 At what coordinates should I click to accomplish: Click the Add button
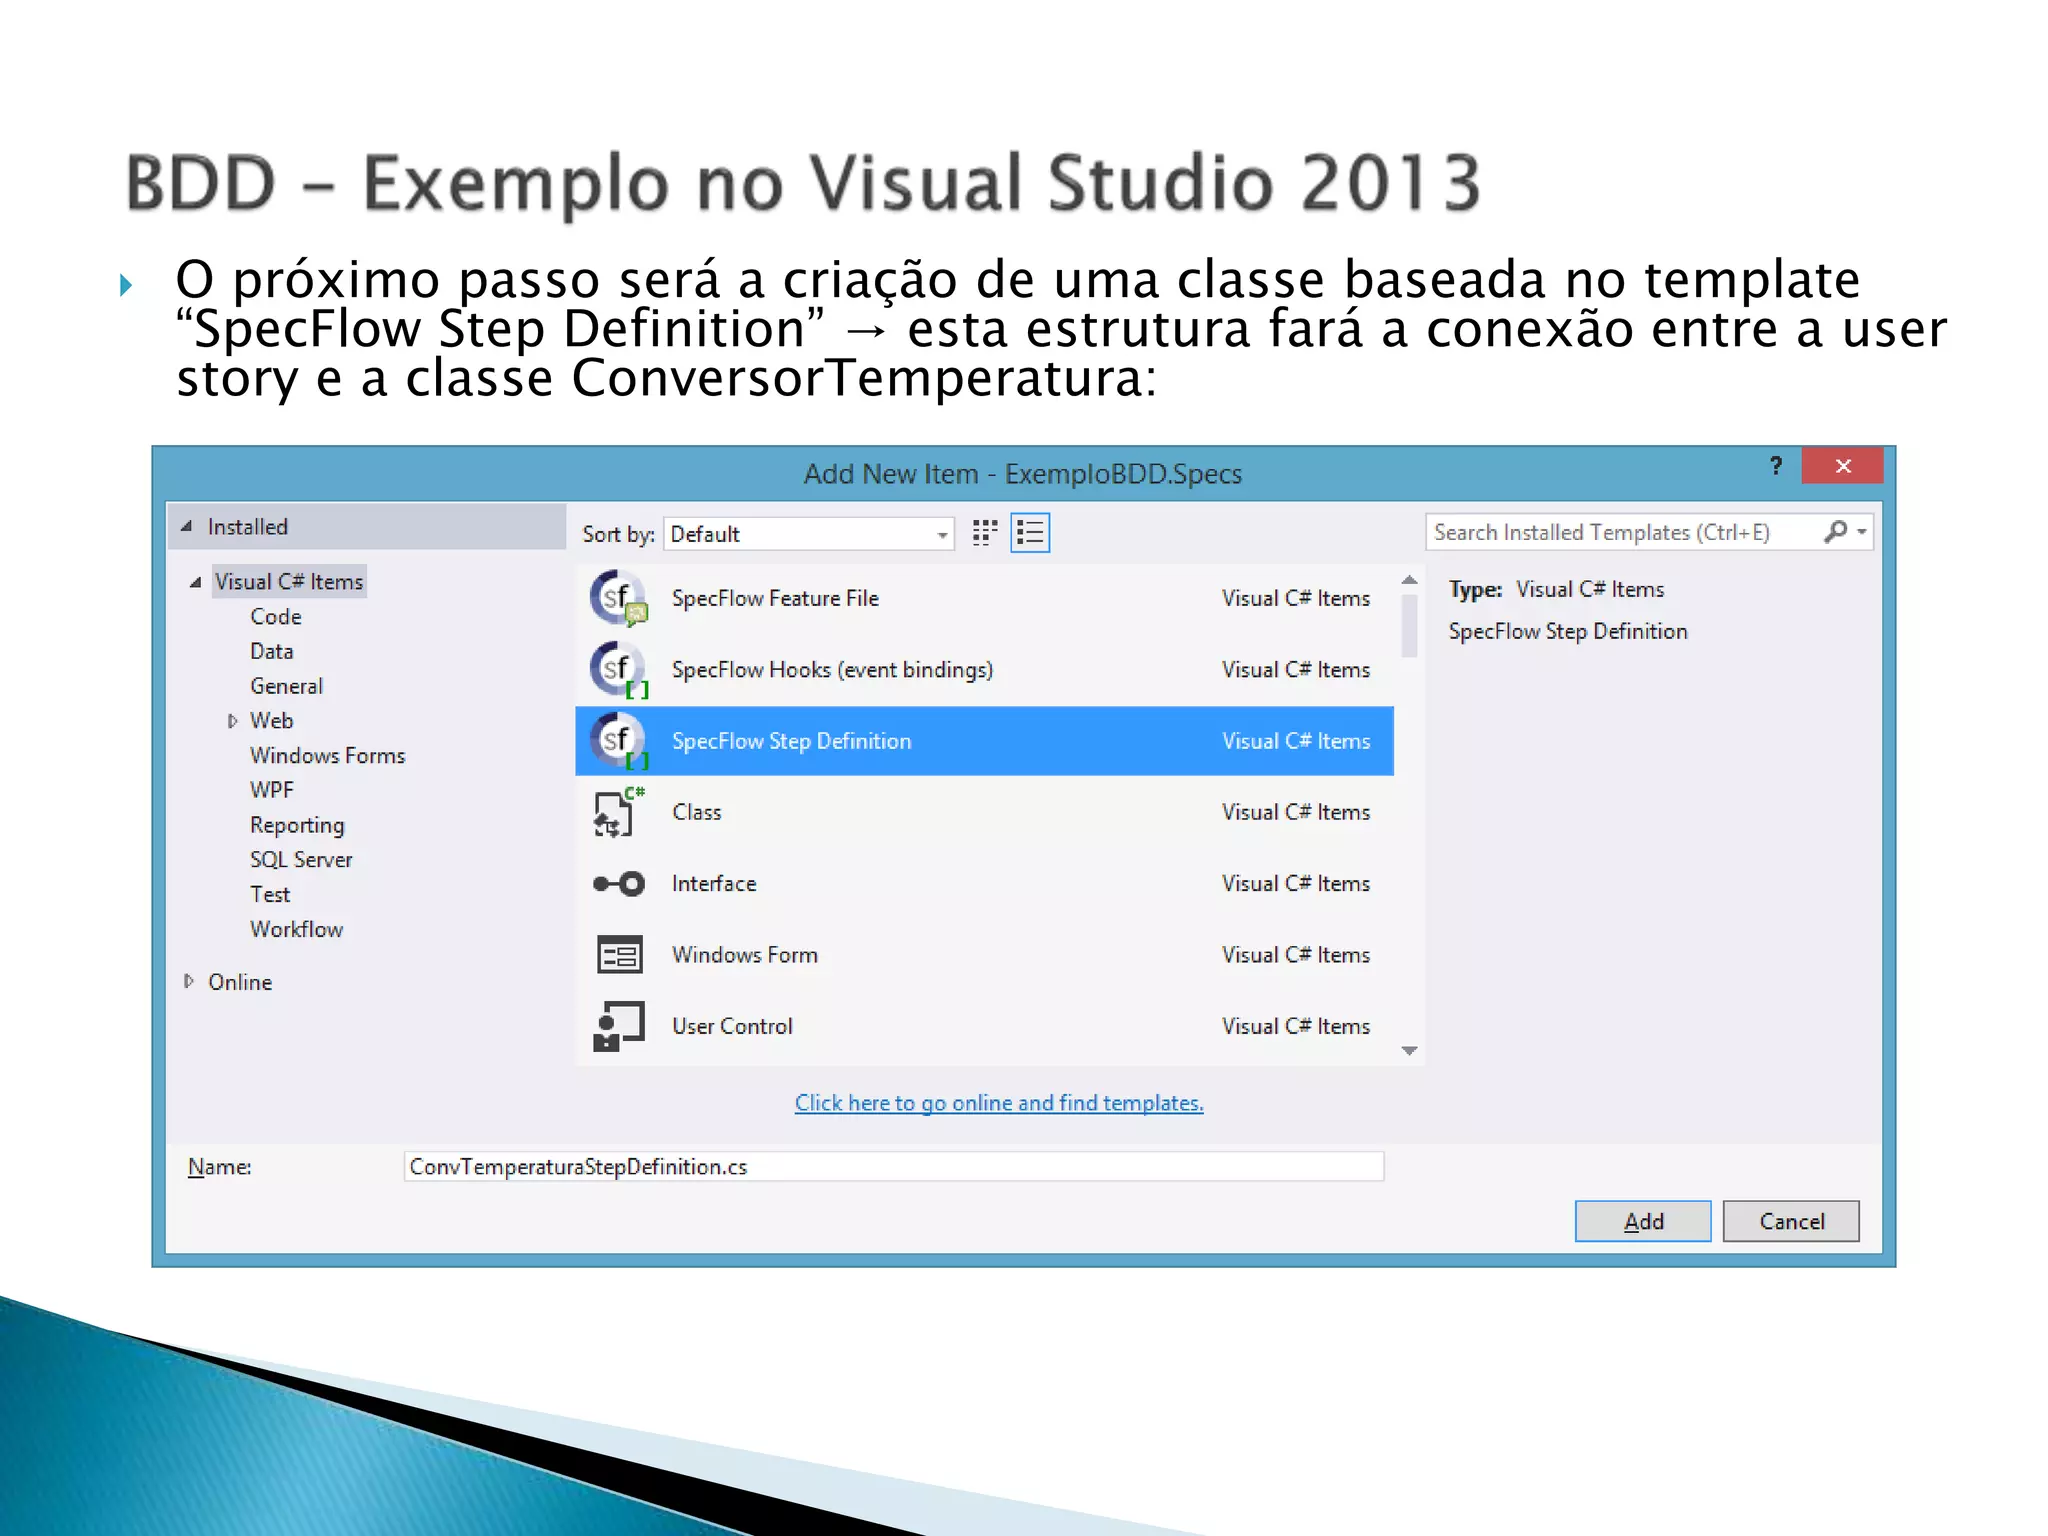coord(1643,1221)
